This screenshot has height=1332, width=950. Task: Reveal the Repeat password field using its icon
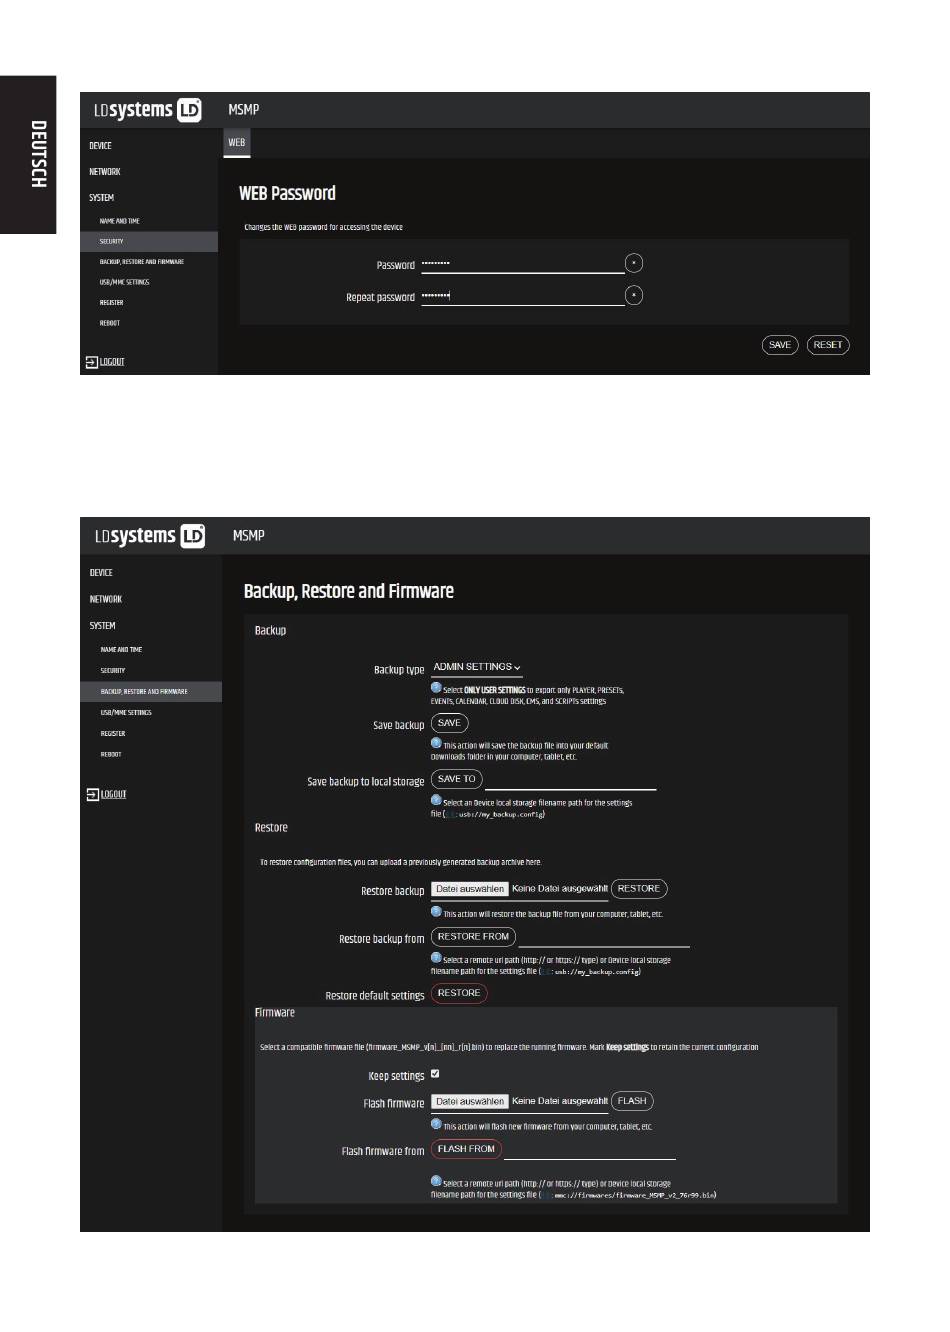click(634, 295)
